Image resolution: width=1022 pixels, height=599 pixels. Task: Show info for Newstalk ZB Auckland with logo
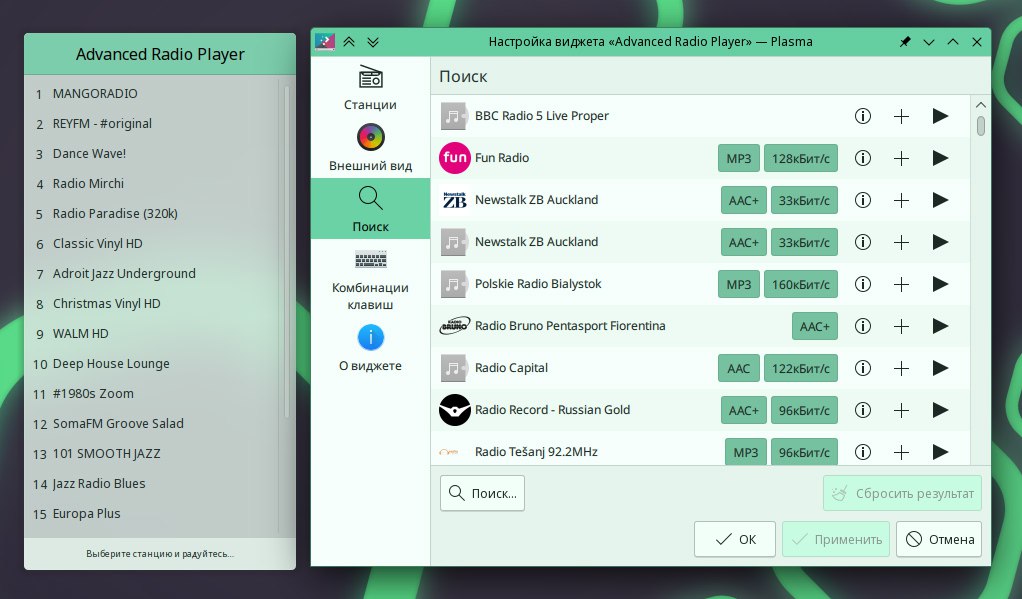[863, 200]
